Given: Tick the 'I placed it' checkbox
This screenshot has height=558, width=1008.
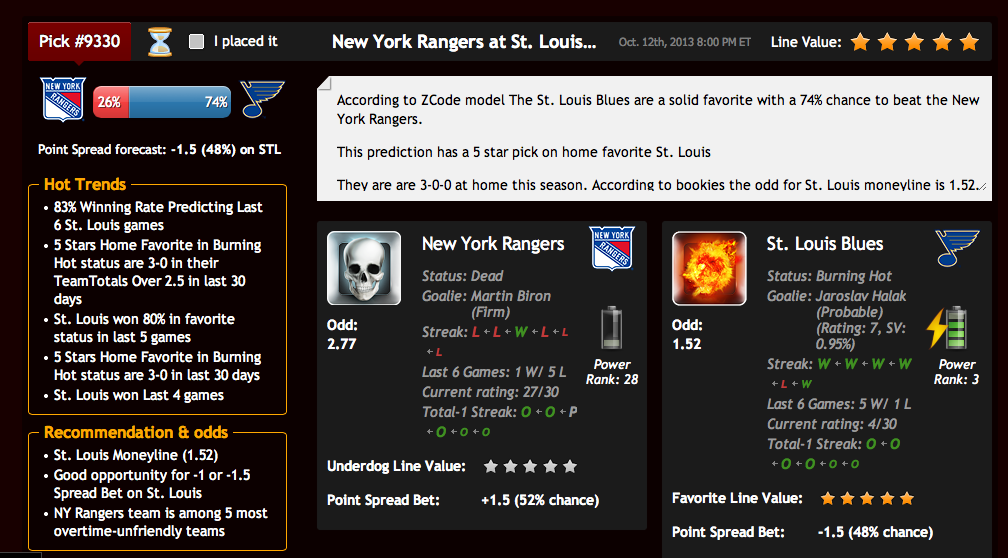Looking at the screenshot, I should tap(197, 42).
